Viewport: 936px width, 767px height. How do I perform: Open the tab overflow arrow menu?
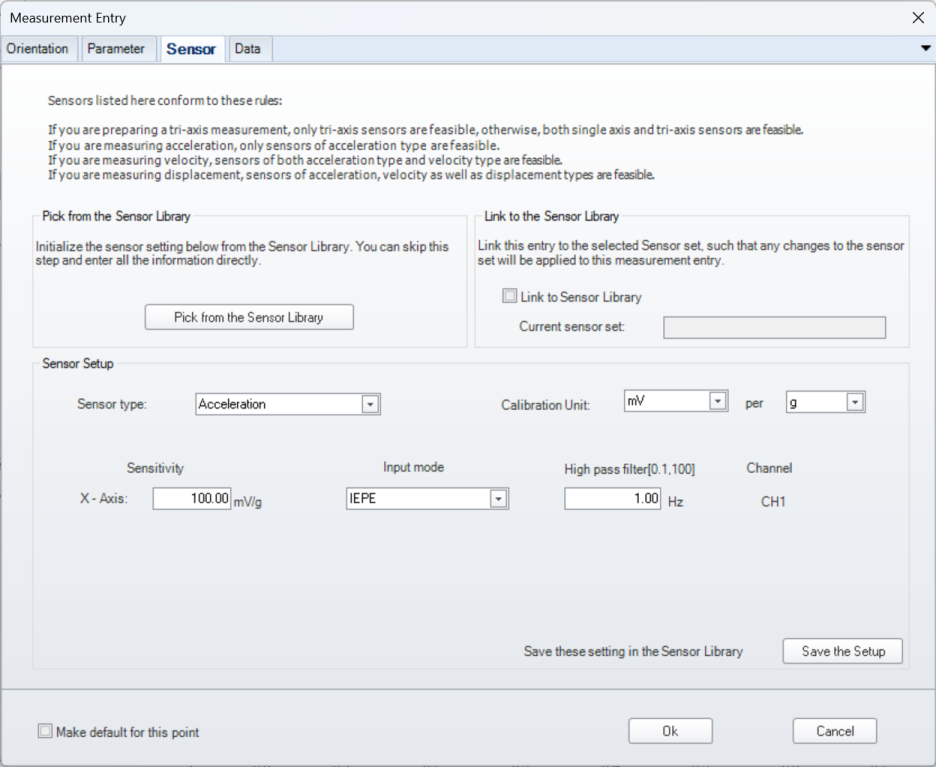click(925, 48)
